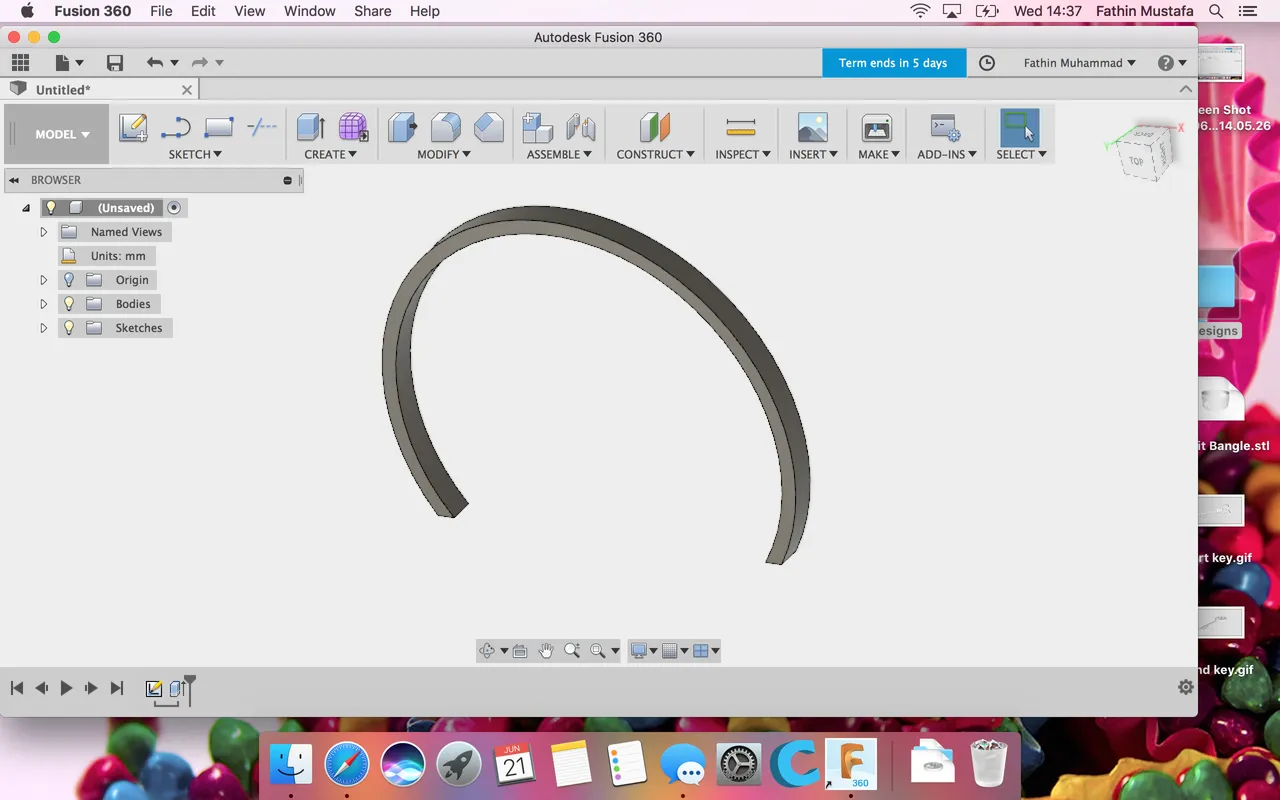Apply the Chamfer tool
The width and height of the screenshot is (1280, 800).
coord(489,127)
